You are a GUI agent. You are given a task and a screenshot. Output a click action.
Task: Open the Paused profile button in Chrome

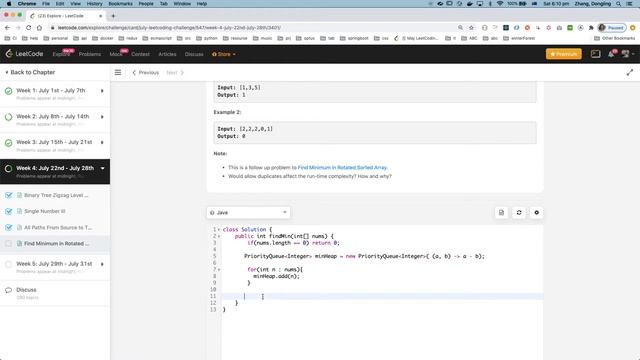612,28
